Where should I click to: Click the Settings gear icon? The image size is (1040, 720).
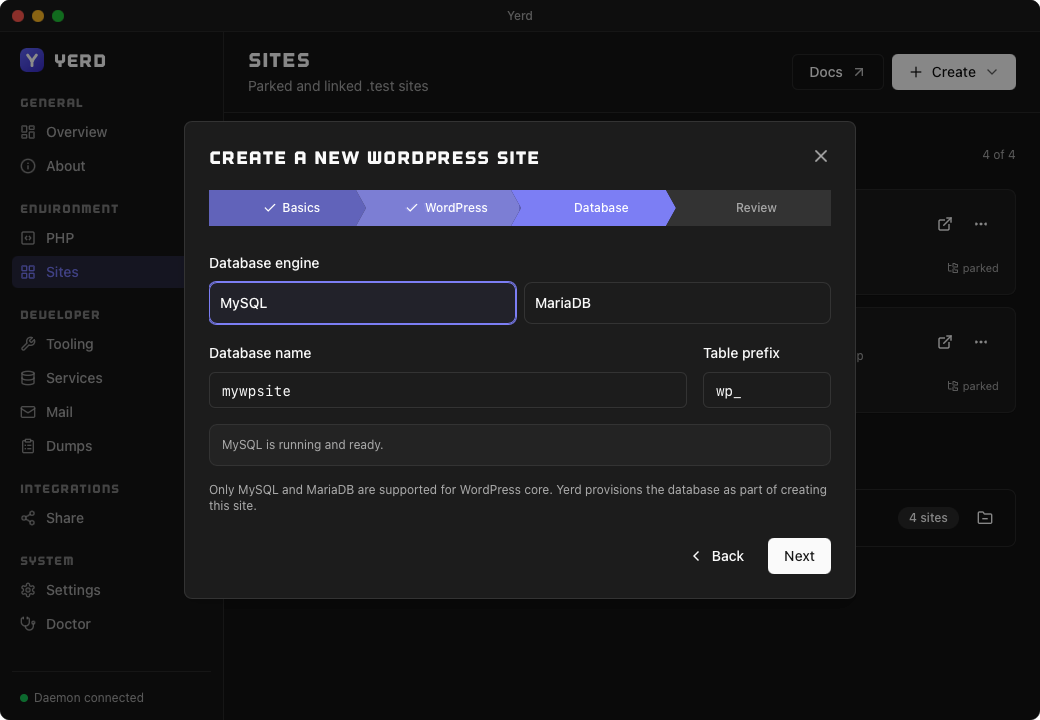28,590
